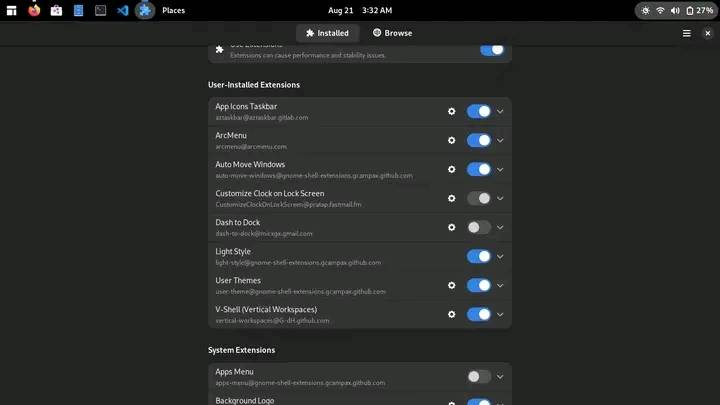Open Dash to Dock settings gear
Image resolution: width=720 pixels, height=405 pixels.
tap(451, 227)
